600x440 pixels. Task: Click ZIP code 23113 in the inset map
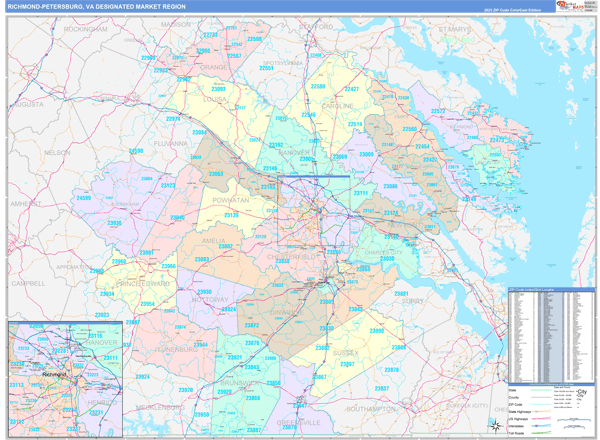coord(16,385)
